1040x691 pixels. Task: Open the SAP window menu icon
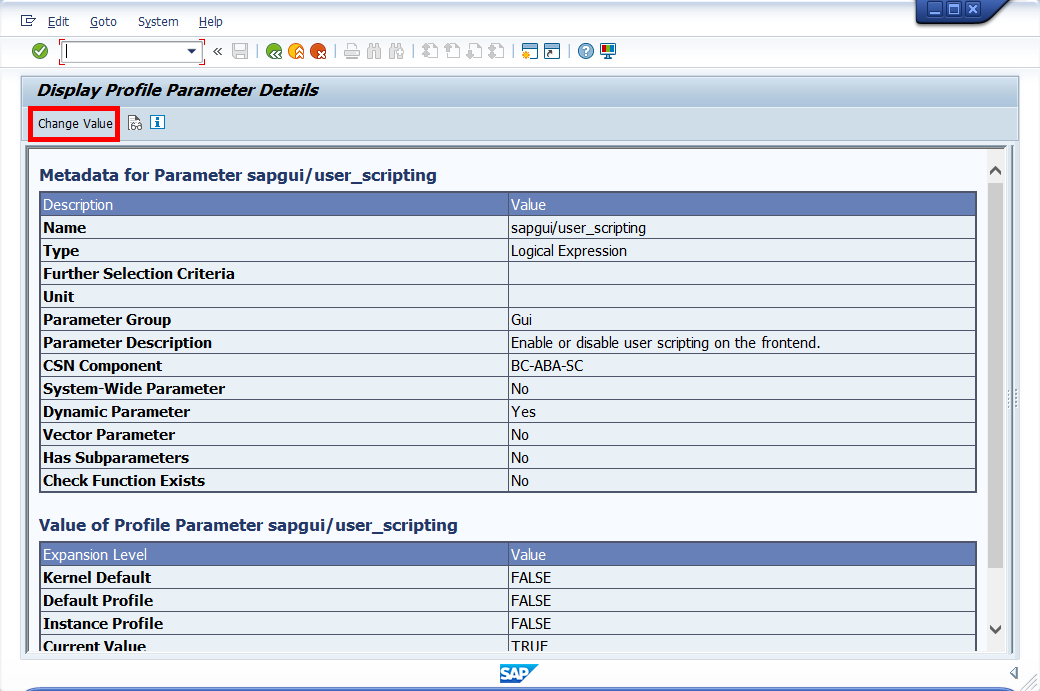(x=28, y=21)
